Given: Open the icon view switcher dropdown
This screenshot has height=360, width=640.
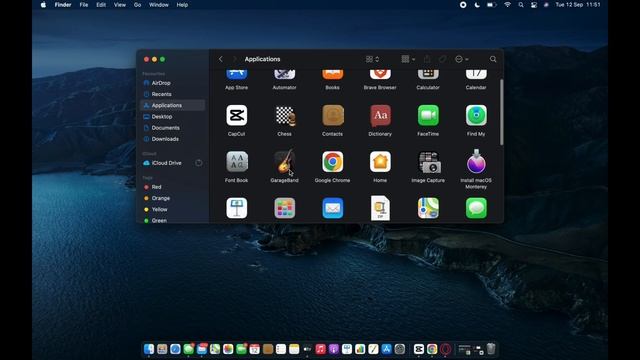Looking at the screenshot, I should point(372,59).
